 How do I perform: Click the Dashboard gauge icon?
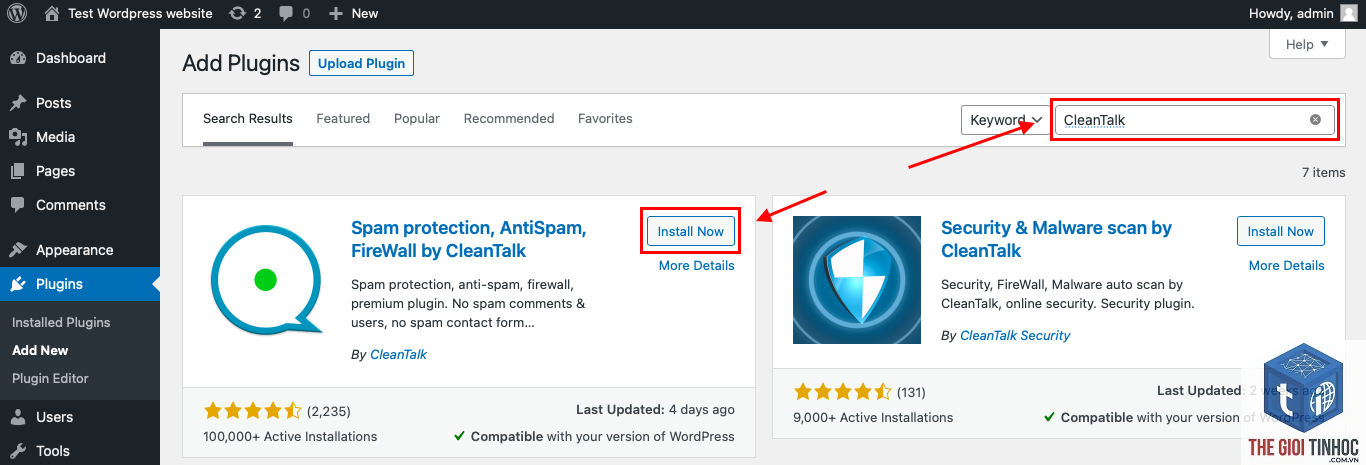pyautogui.click(x=18, y=58)
